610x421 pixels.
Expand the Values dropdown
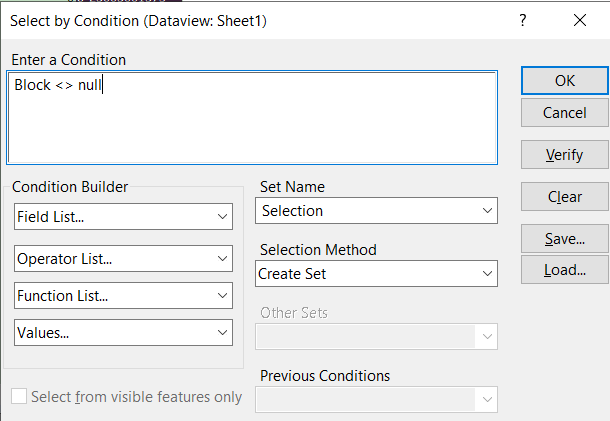(x=124, y=333)
